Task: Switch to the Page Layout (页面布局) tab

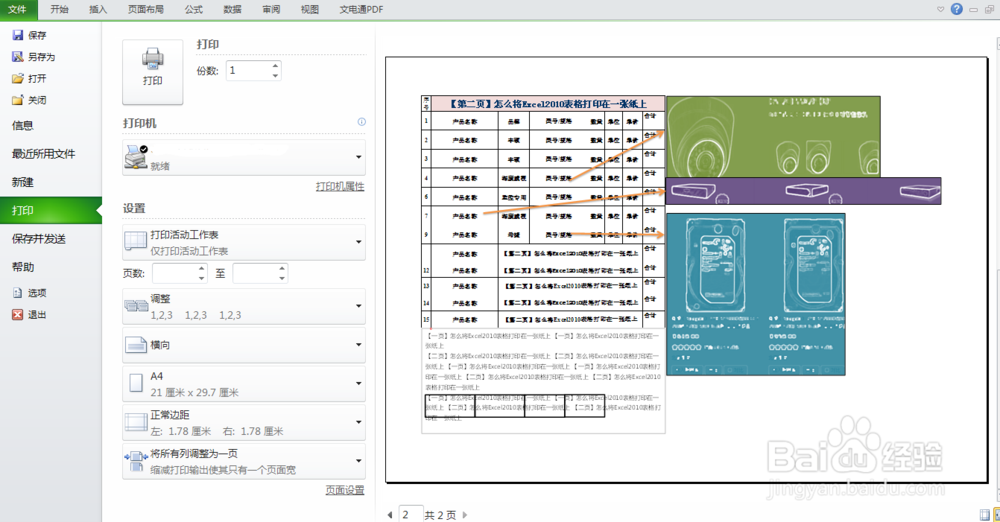Action: coord(145,10)
